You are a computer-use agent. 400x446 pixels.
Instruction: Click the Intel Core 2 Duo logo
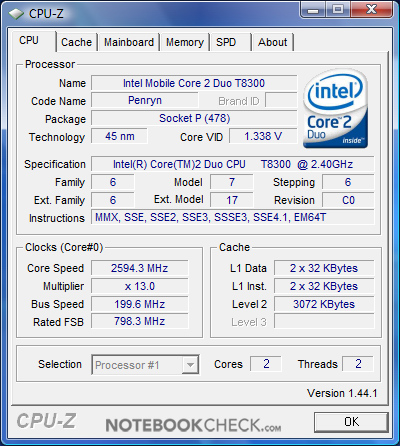(x=335, y=109)
